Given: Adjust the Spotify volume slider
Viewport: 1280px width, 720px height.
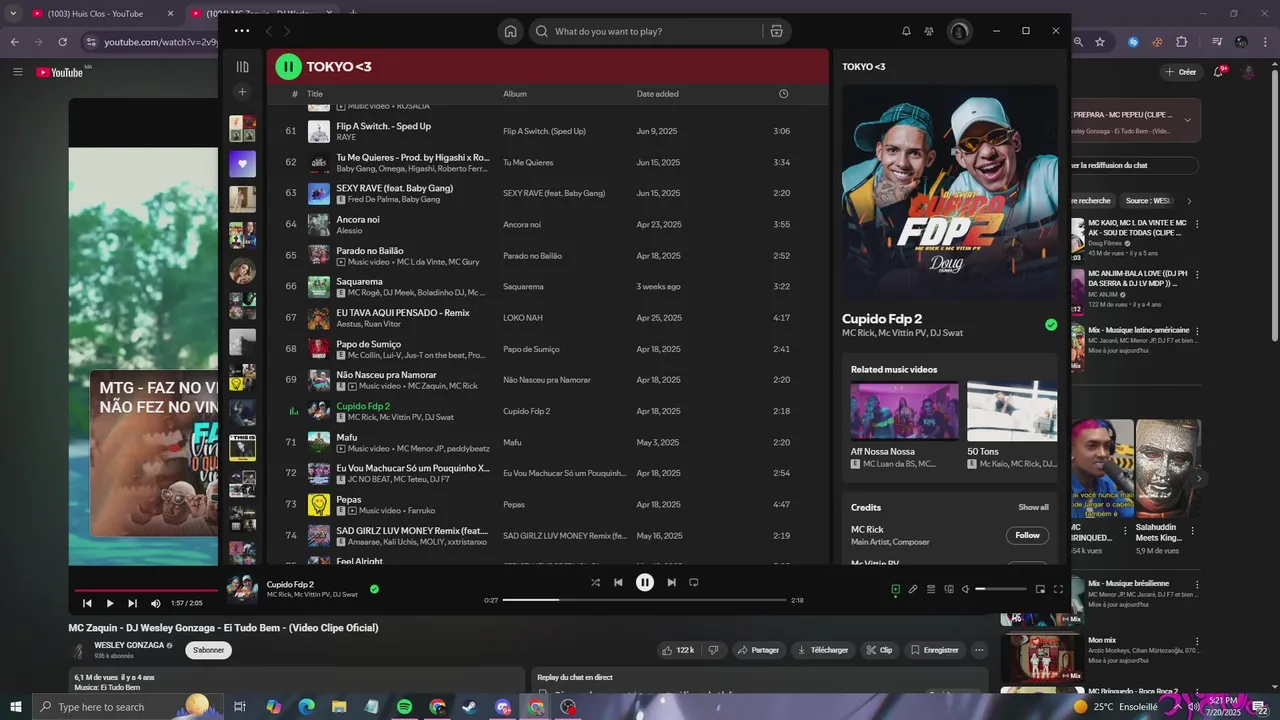Looking at the screenshot, I should coord(1001,589).
